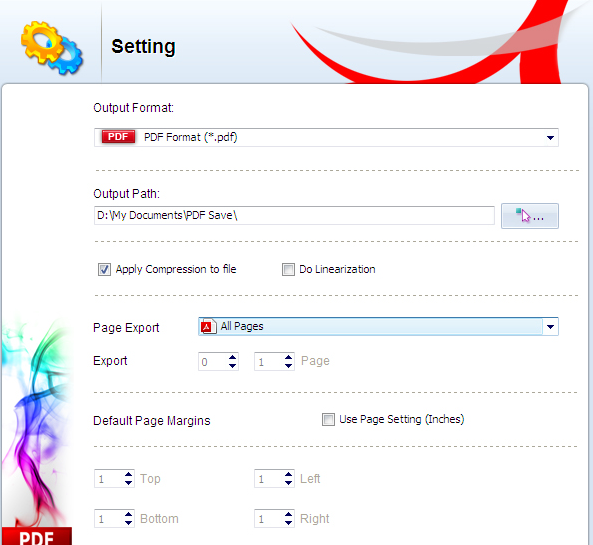Decrease the Right margin with down arrow

(x=289, y=523)
